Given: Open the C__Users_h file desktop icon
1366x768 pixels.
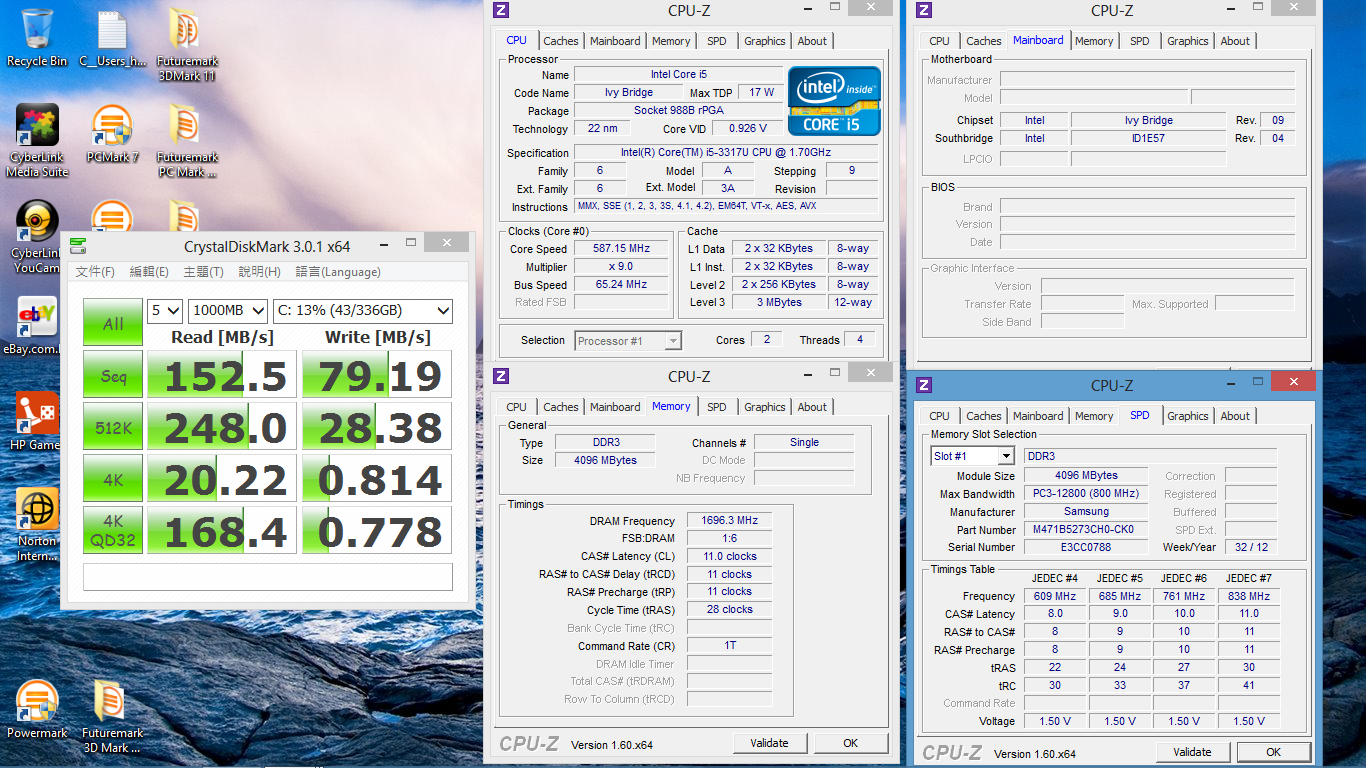Looking at the screenshot, I should click(112, 38).
